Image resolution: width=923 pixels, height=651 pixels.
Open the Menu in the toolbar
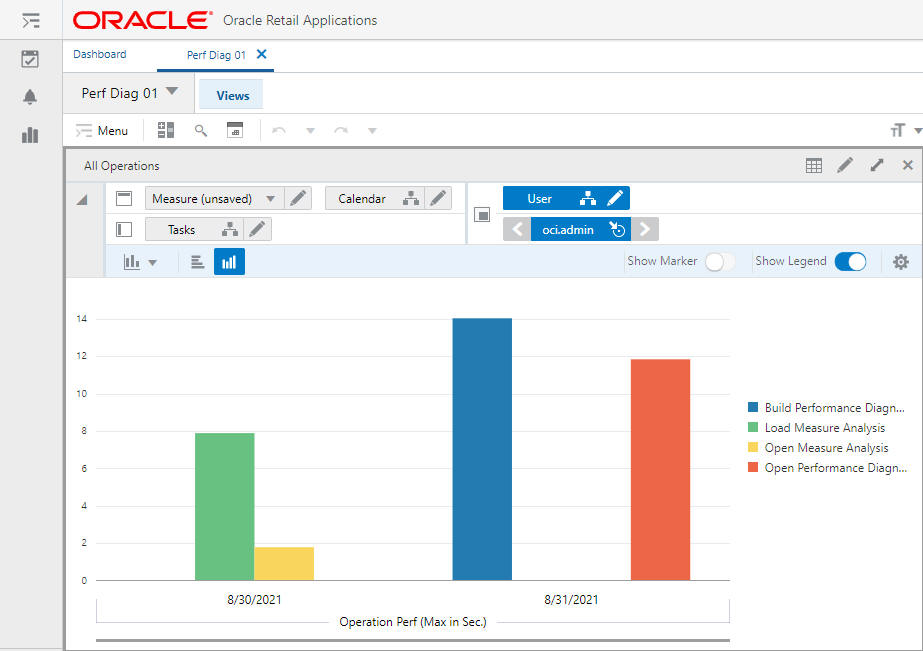102,130
